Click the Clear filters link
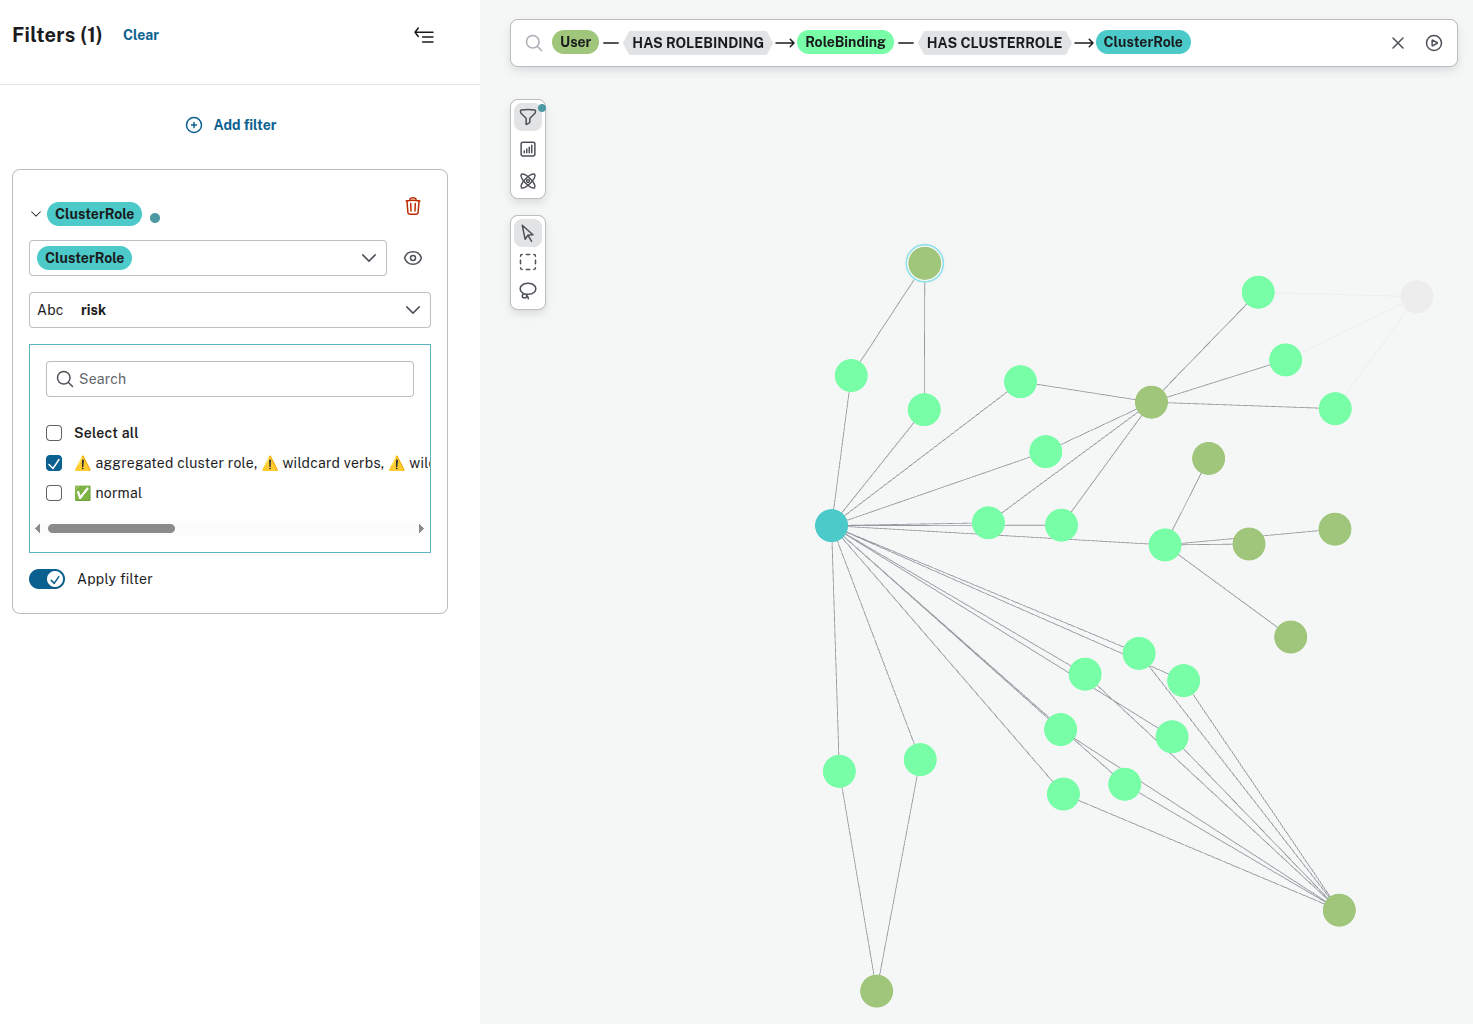The width and height of the screenshot is (1473, 1024). (141, 35)
